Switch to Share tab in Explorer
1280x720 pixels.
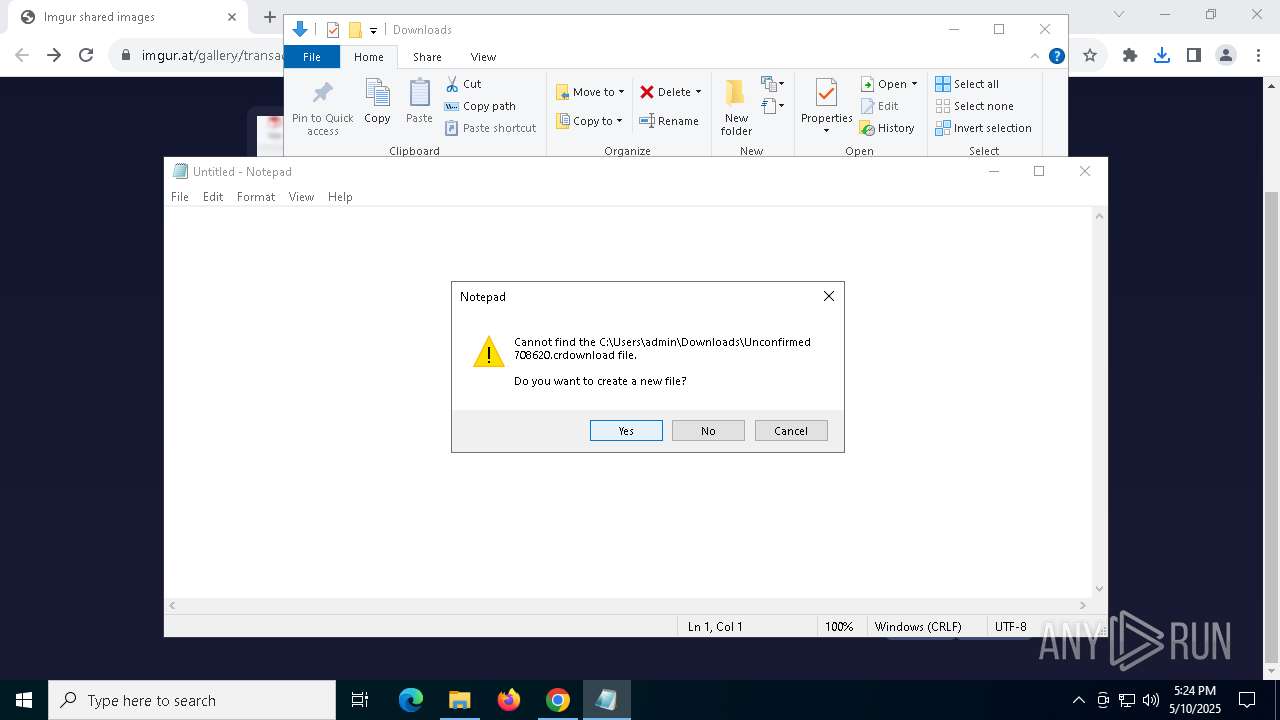coord(427,57)
